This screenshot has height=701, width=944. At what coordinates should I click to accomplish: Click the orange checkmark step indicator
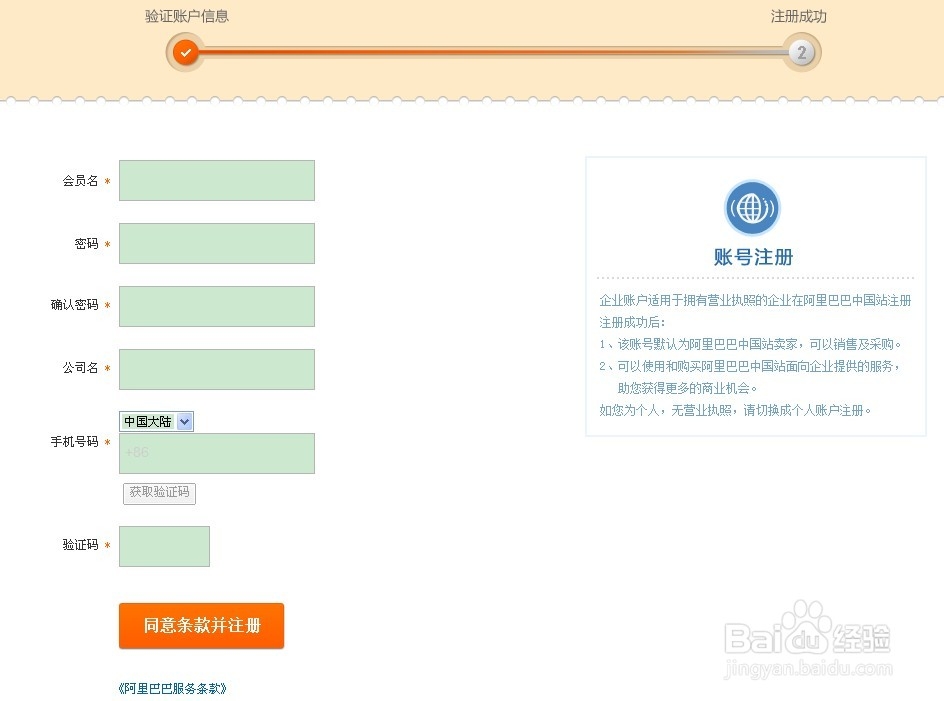[185, 52]
